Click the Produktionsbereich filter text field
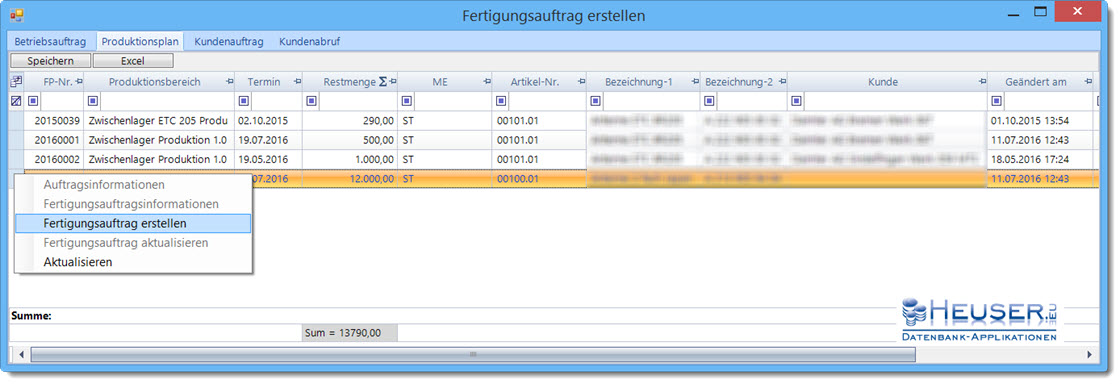This screenshot has width=1120, height=384. 167,101
